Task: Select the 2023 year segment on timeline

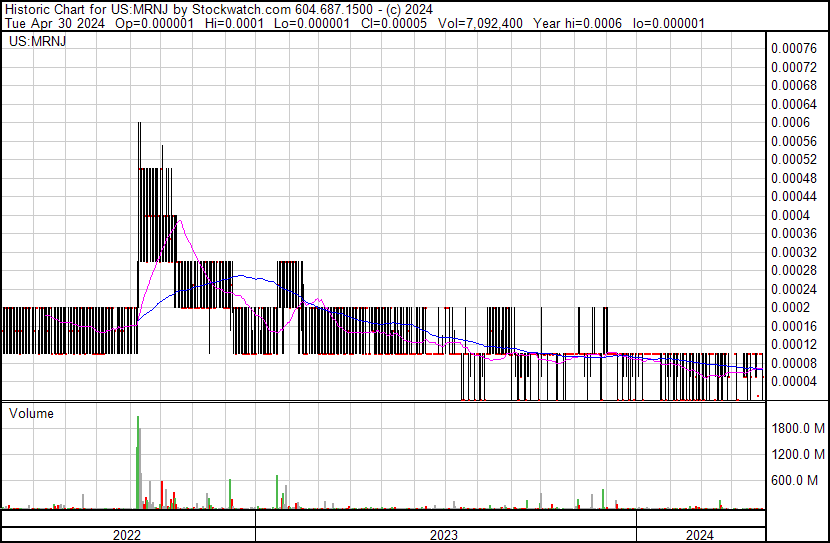Action: coord(446,535)
